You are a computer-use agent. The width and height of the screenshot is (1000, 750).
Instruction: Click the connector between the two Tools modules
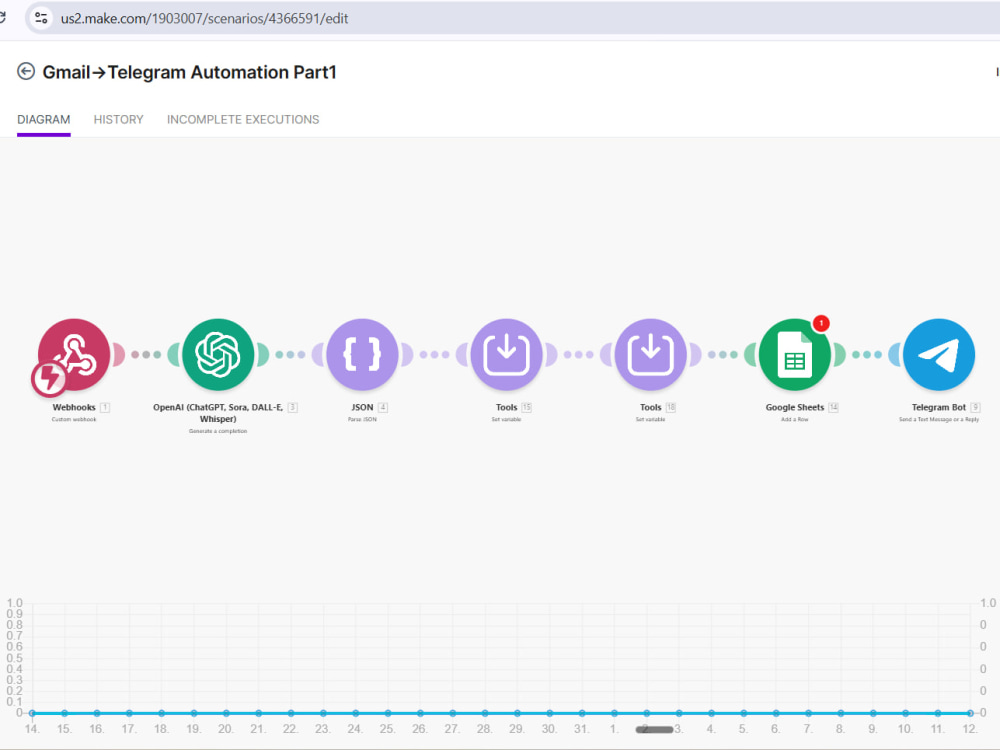(578, 355)
